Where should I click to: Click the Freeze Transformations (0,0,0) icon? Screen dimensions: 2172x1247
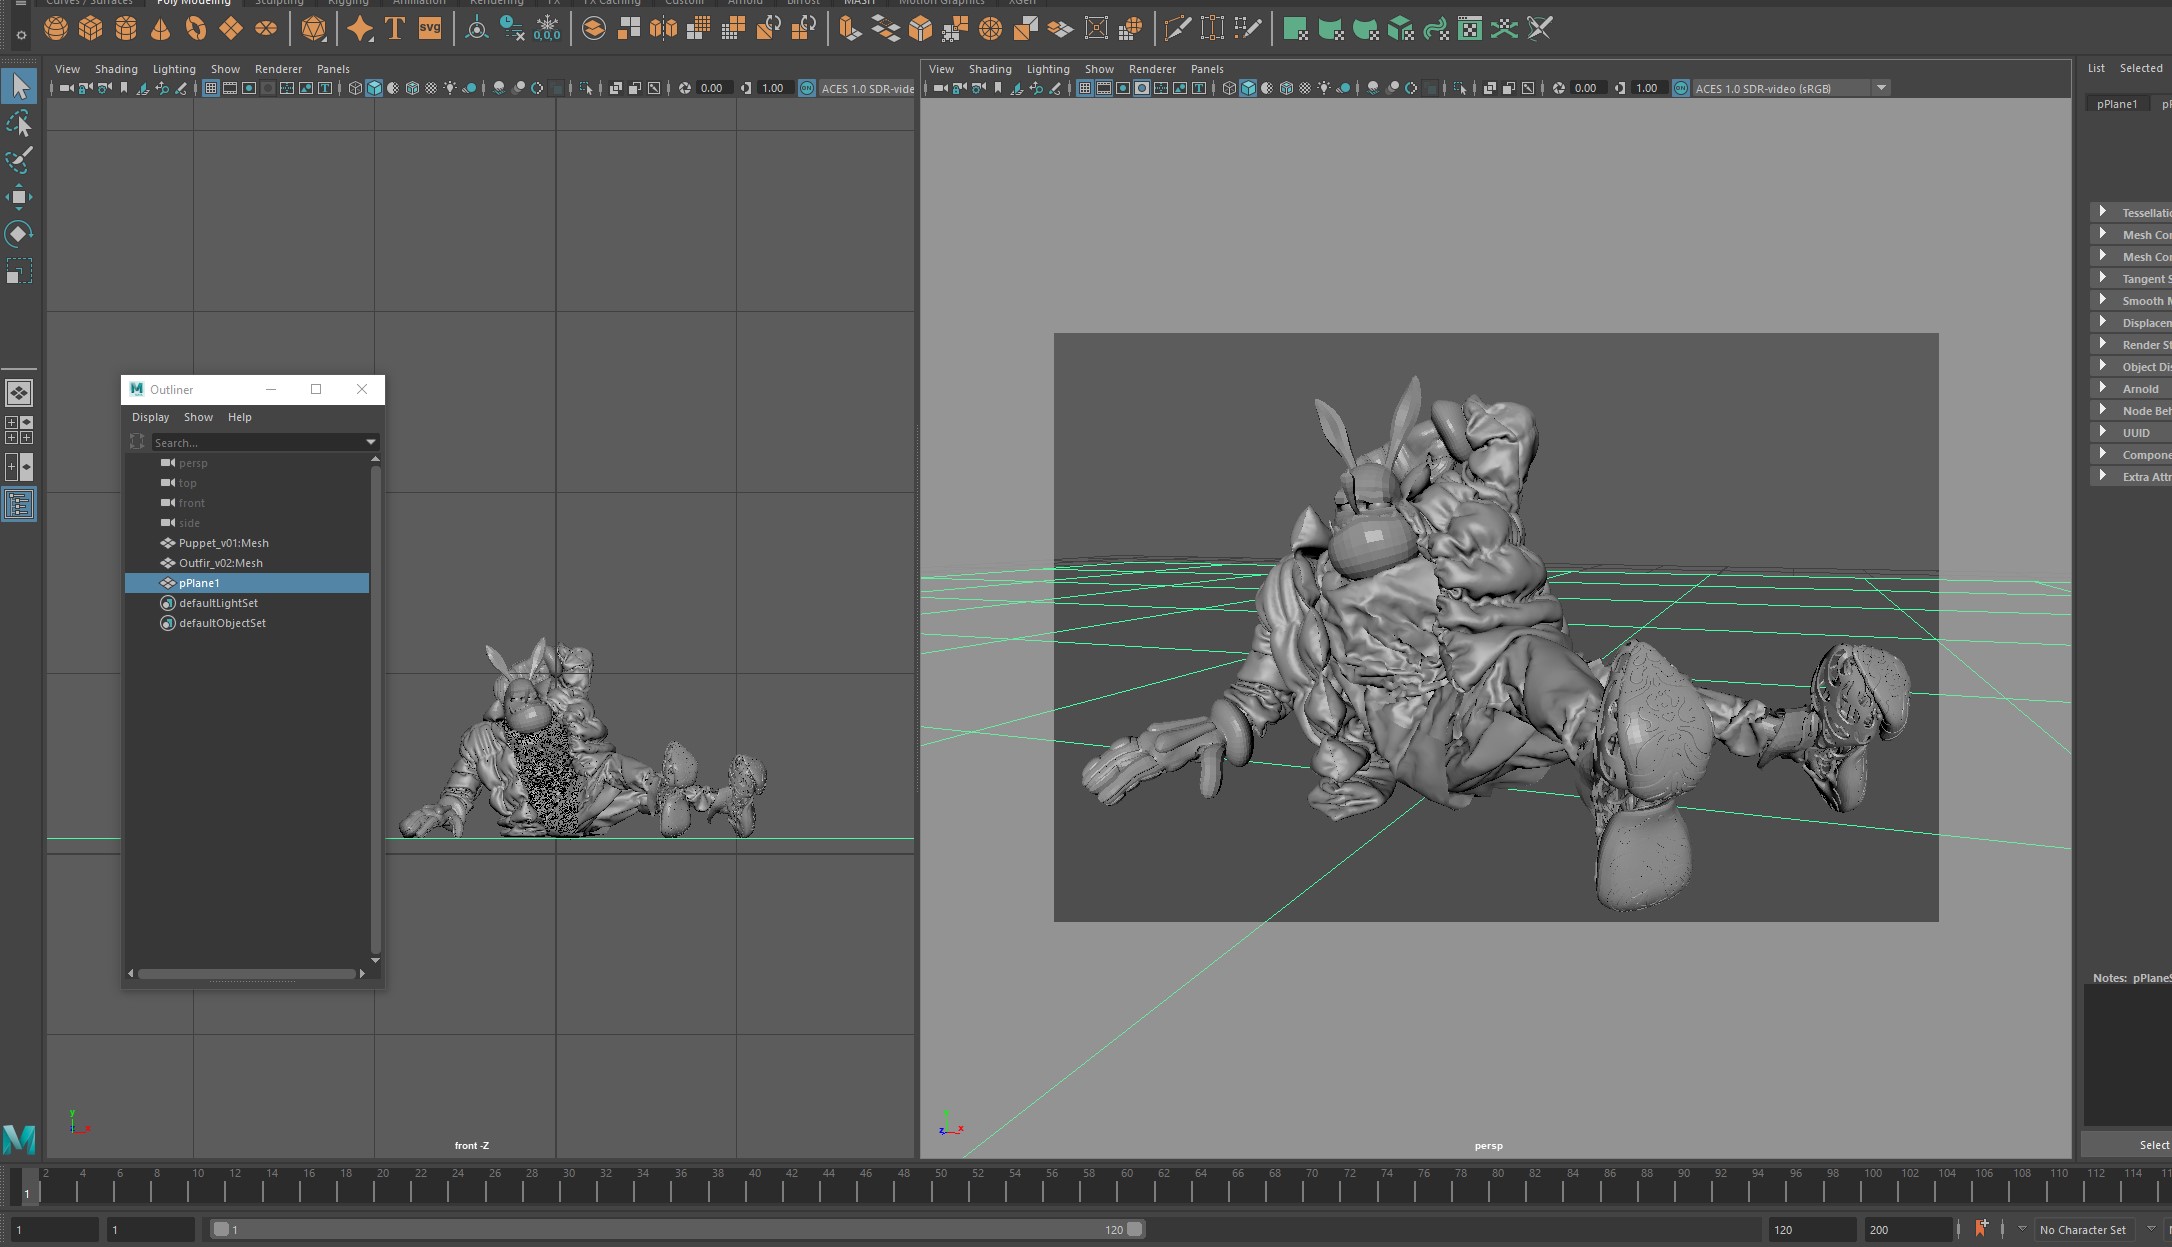547,29
